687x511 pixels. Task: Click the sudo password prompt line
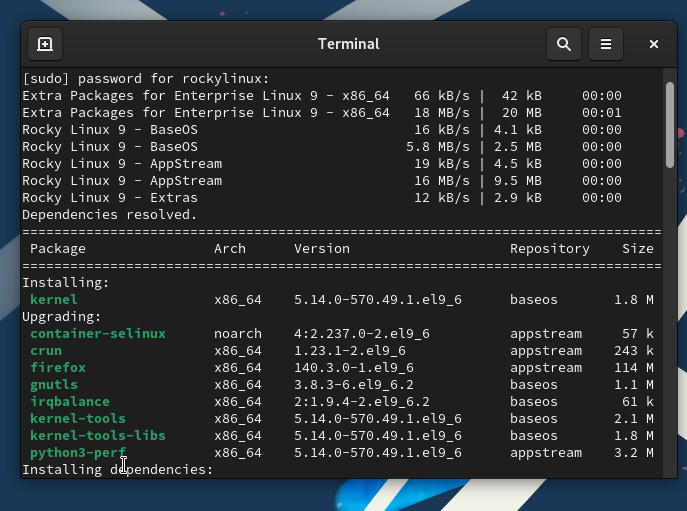tap(146, 79)
